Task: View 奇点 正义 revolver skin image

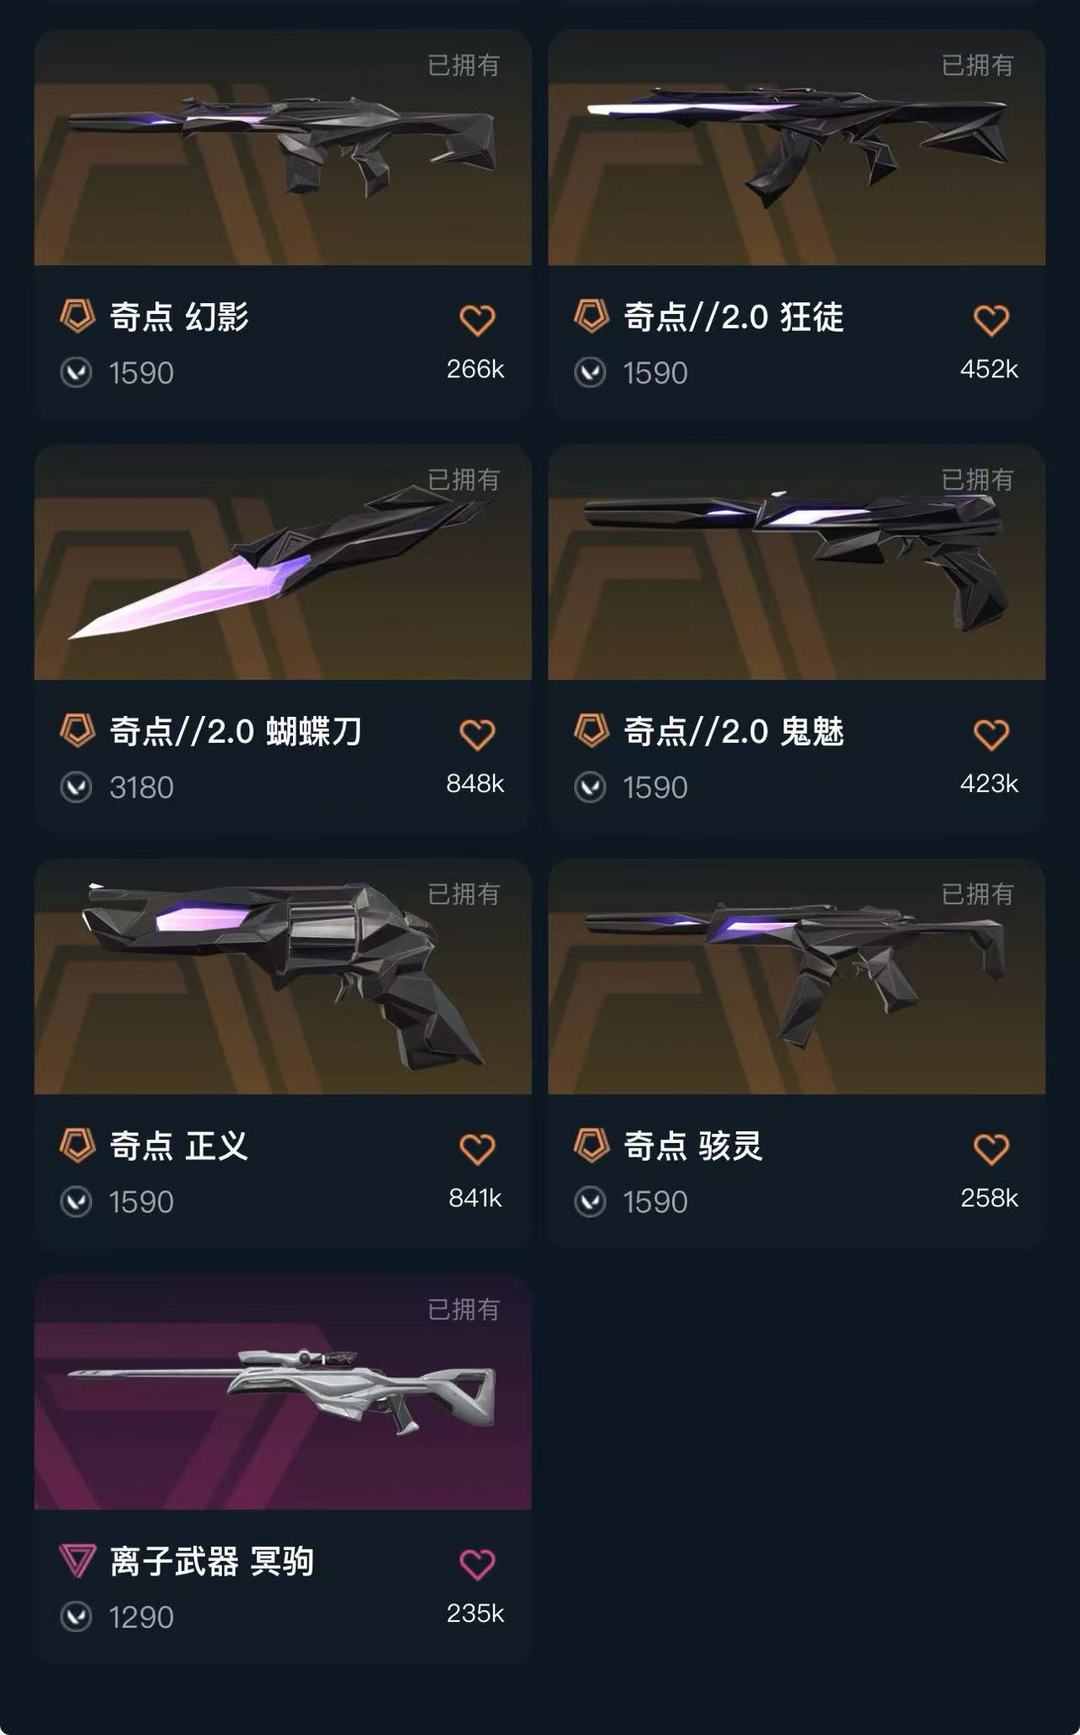Action: click(x=283, y=977)
